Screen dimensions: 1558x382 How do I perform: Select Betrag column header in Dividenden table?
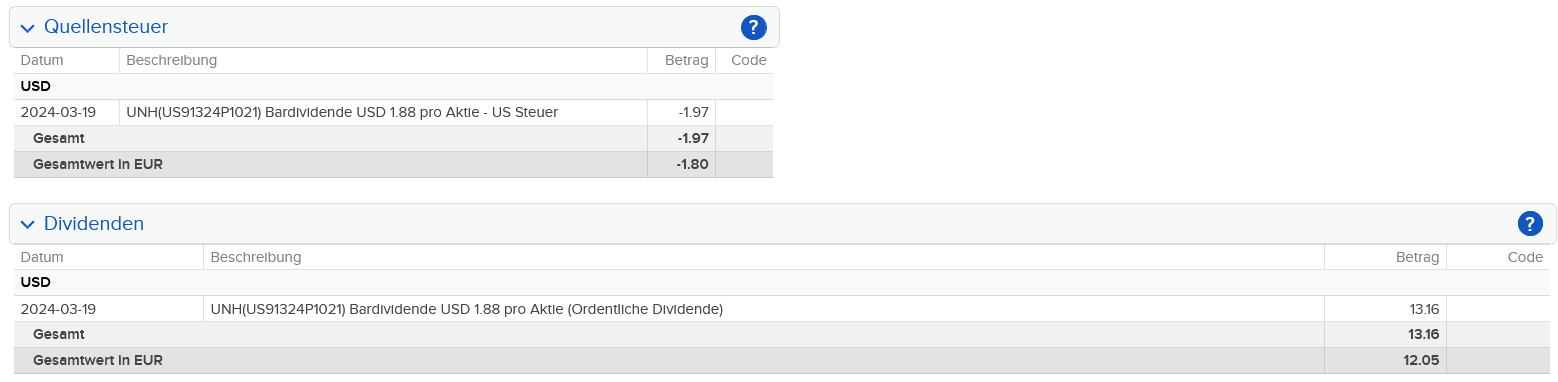coord(1417,257)
